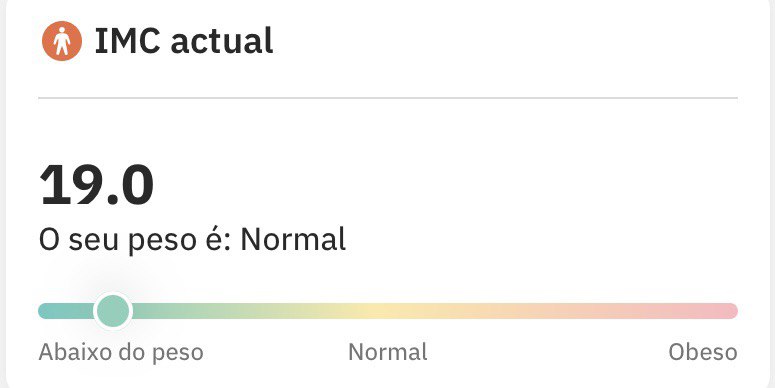Select the Abaixo do peso label
Screen dimensions: 775x388
coord(121,352)
